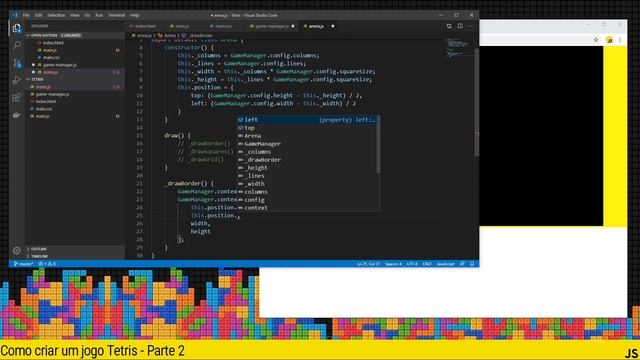Open the Edit menu
The image size is (640, 360).
(38, 15)
